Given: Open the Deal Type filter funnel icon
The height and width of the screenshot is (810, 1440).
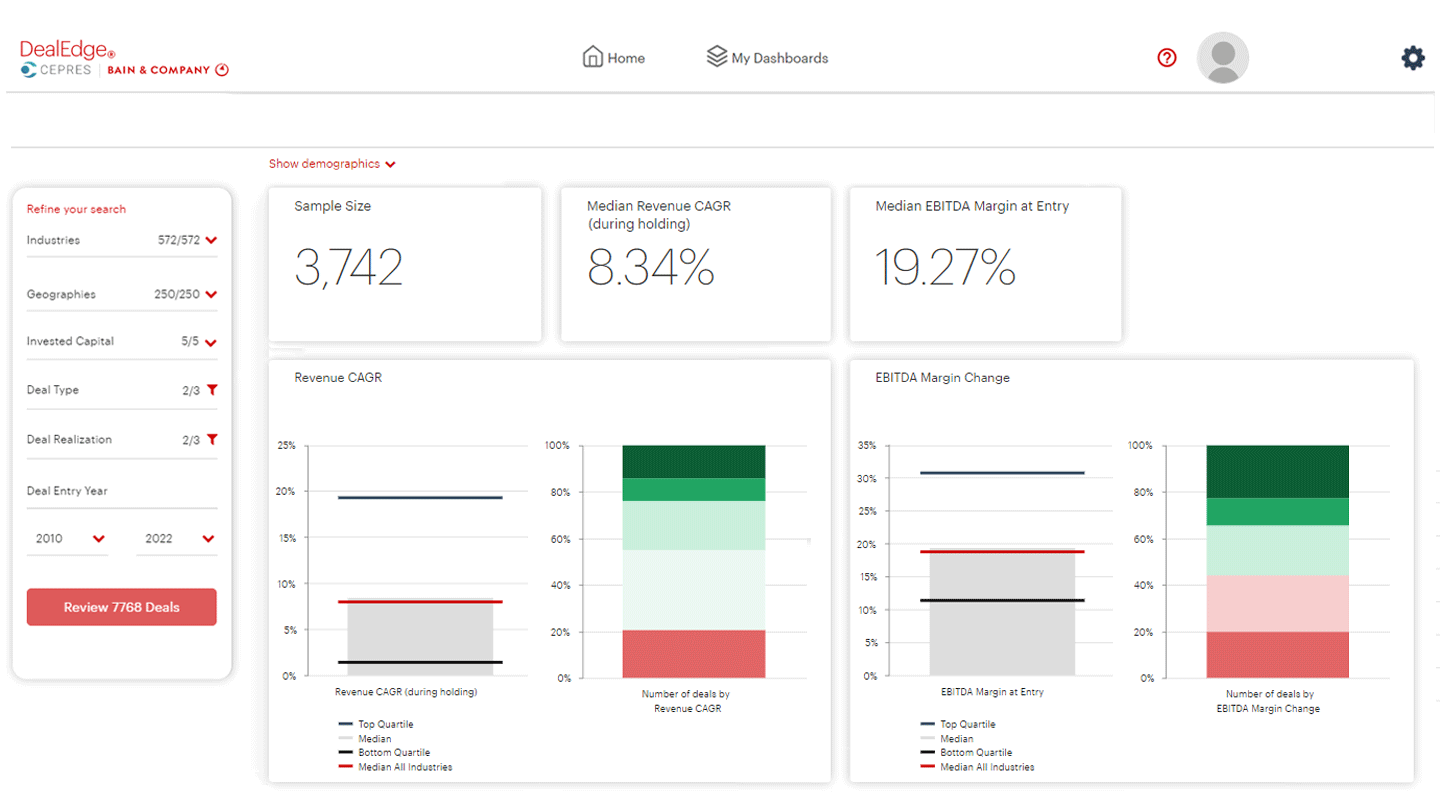Looking at the screenshot, I should (x=211, y=389).
